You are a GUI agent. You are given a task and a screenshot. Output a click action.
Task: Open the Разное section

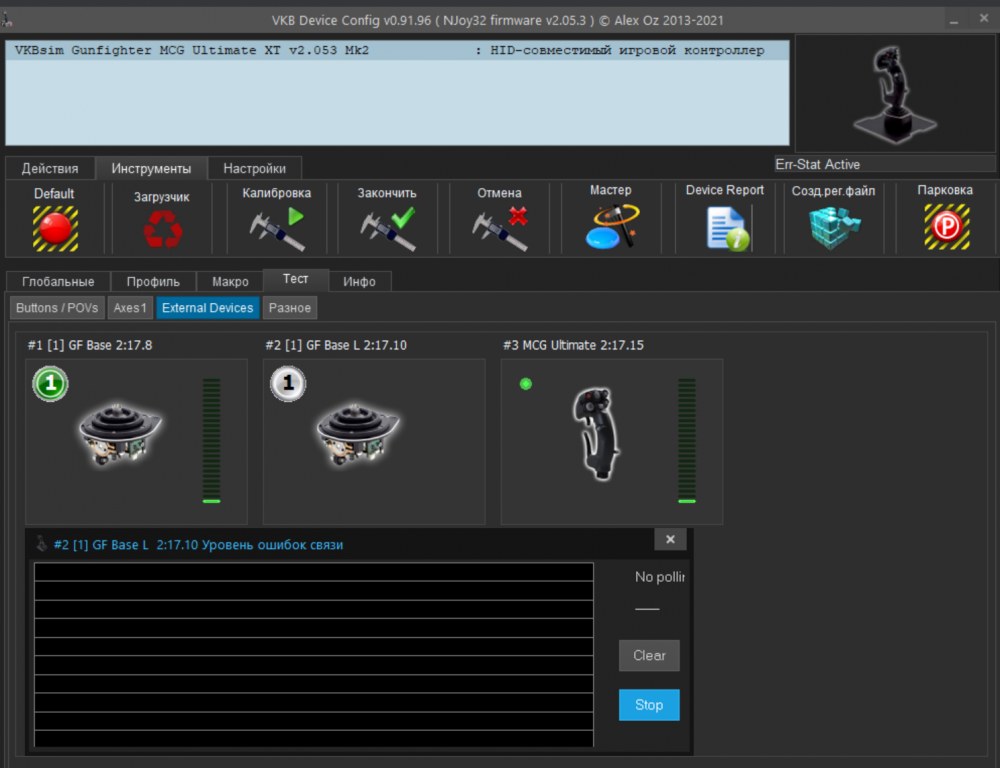coord(289,308)
